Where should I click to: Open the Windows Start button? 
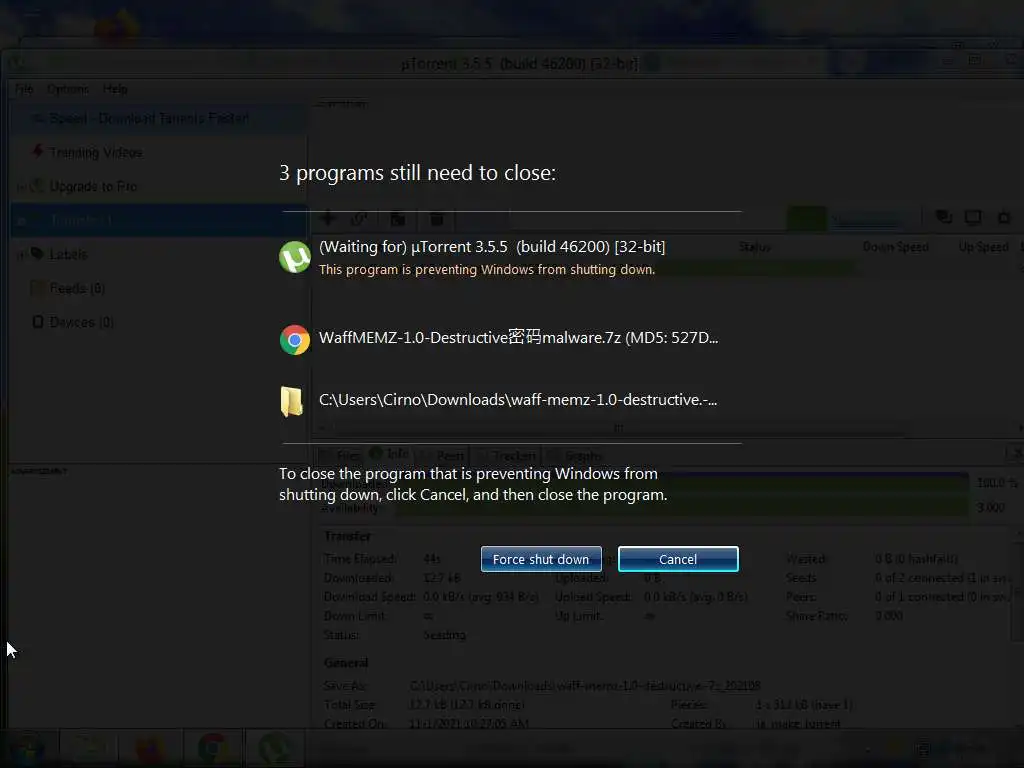pos(26,748)
